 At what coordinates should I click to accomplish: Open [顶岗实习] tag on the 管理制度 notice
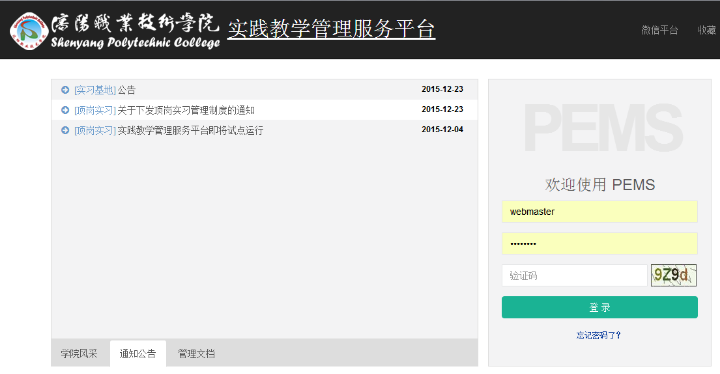pyautogui.click(x=95, y=110)
